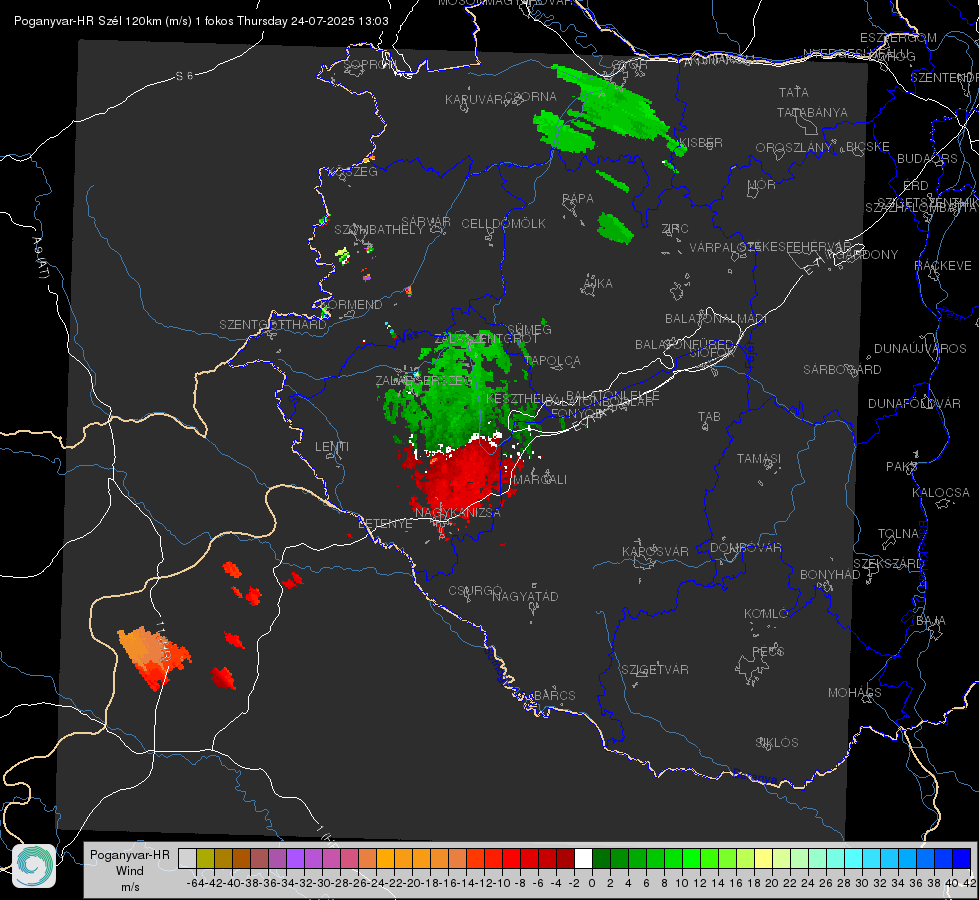This screenshot has height=900, width=979.
Task: Click the NAGYATAD town label
Action: point(525,596)
